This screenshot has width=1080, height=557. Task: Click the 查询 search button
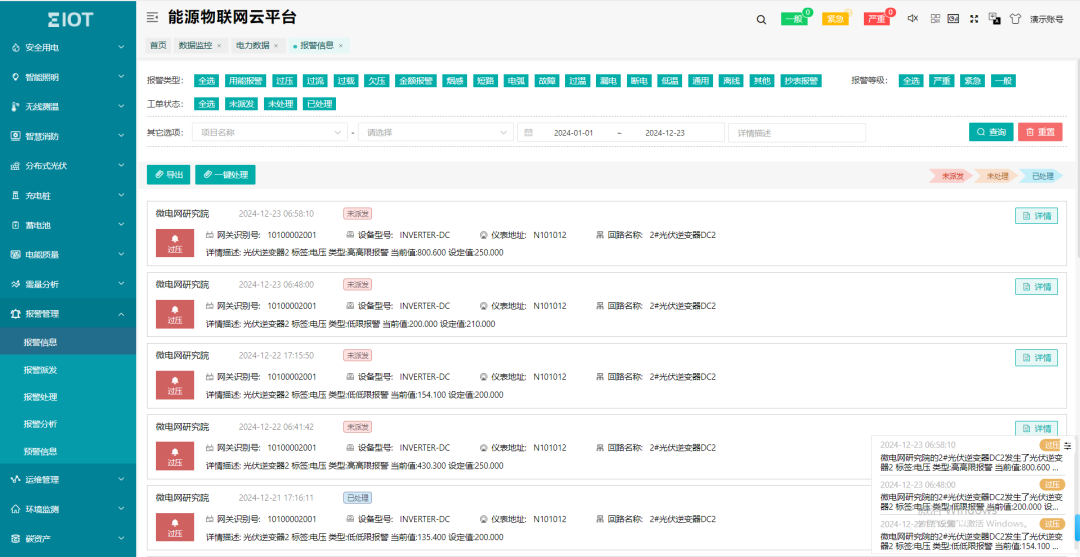(x=991, y=132)
